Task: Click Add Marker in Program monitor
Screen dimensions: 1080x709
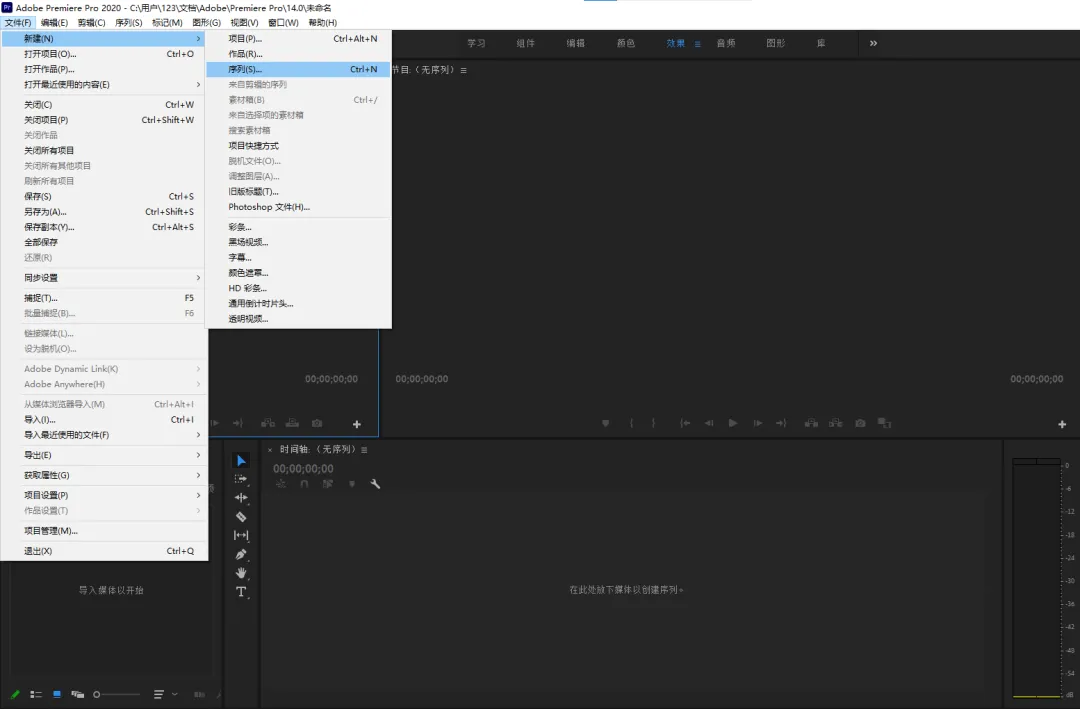Action: (605, 423)
